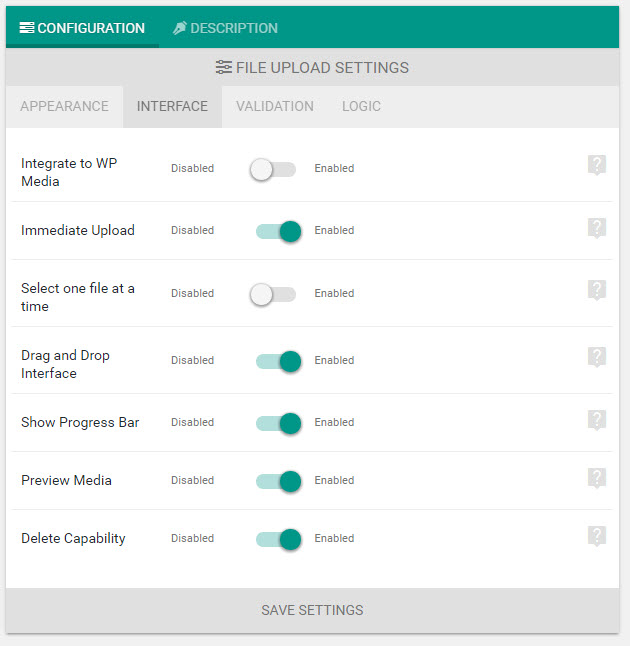Open the Validation tab

(x=274, y=106)
